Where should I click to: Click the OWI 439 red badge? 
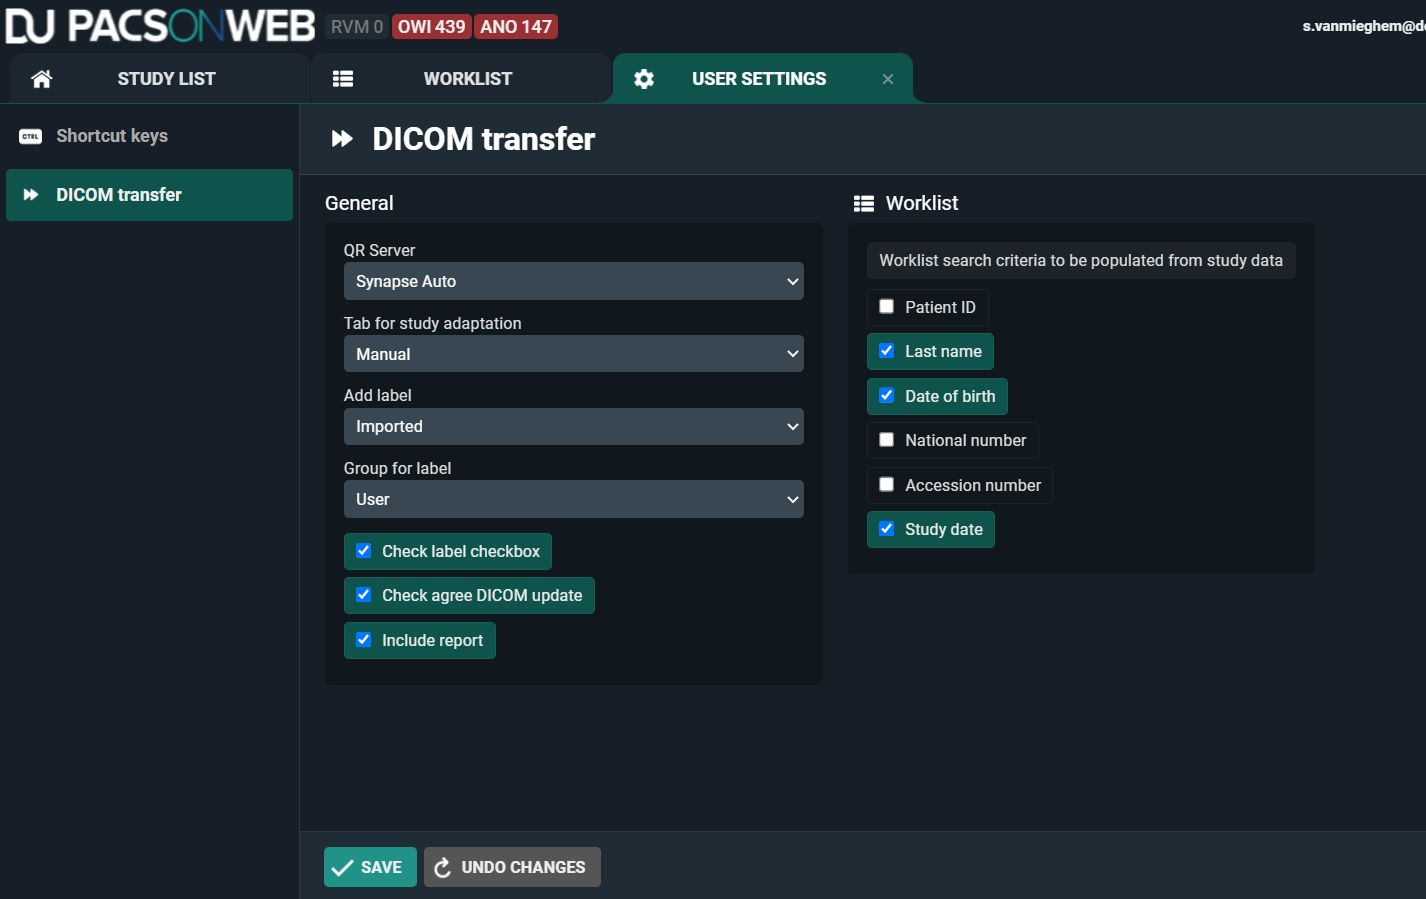pyautogui.click(x=431, y=27)
